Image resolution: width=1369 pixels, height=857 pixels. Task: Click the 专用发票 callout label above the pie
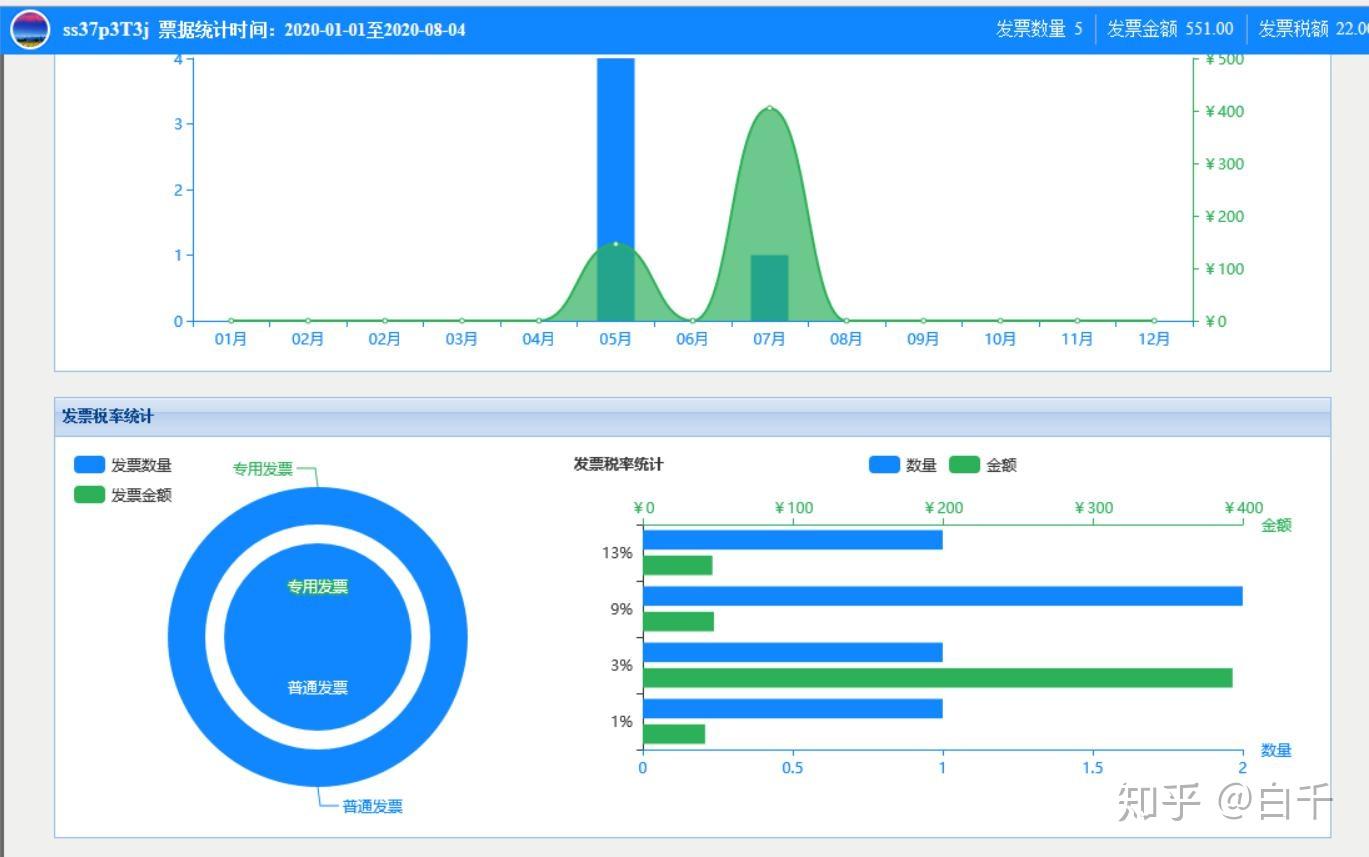coord(264,467)
